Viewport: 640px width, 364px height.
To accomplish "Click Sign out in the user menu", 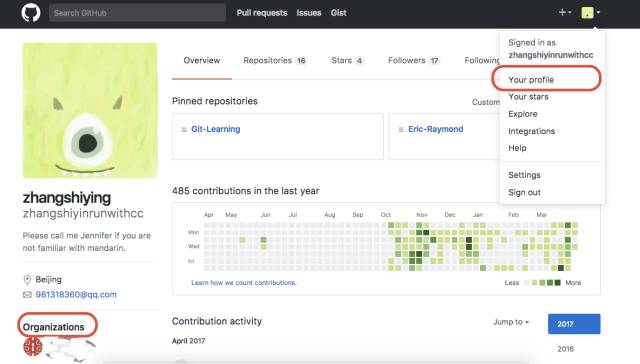I will pos(524,192).
